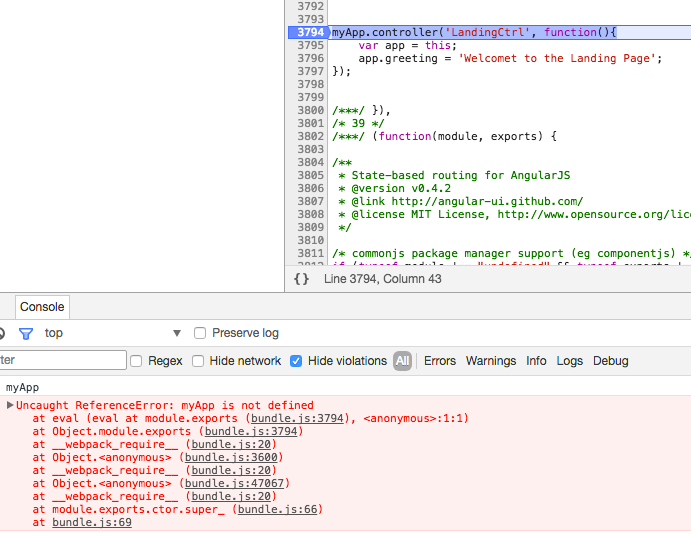Switch to the Console tab
The width and height of the screenshot is (691, 534).
42,307
